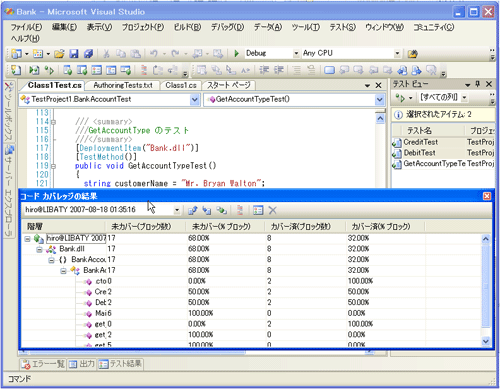The image size is (500, 389).
Task: Open the TestProject1.BankAccountTest class dropdown
Action: click(195, 100)
